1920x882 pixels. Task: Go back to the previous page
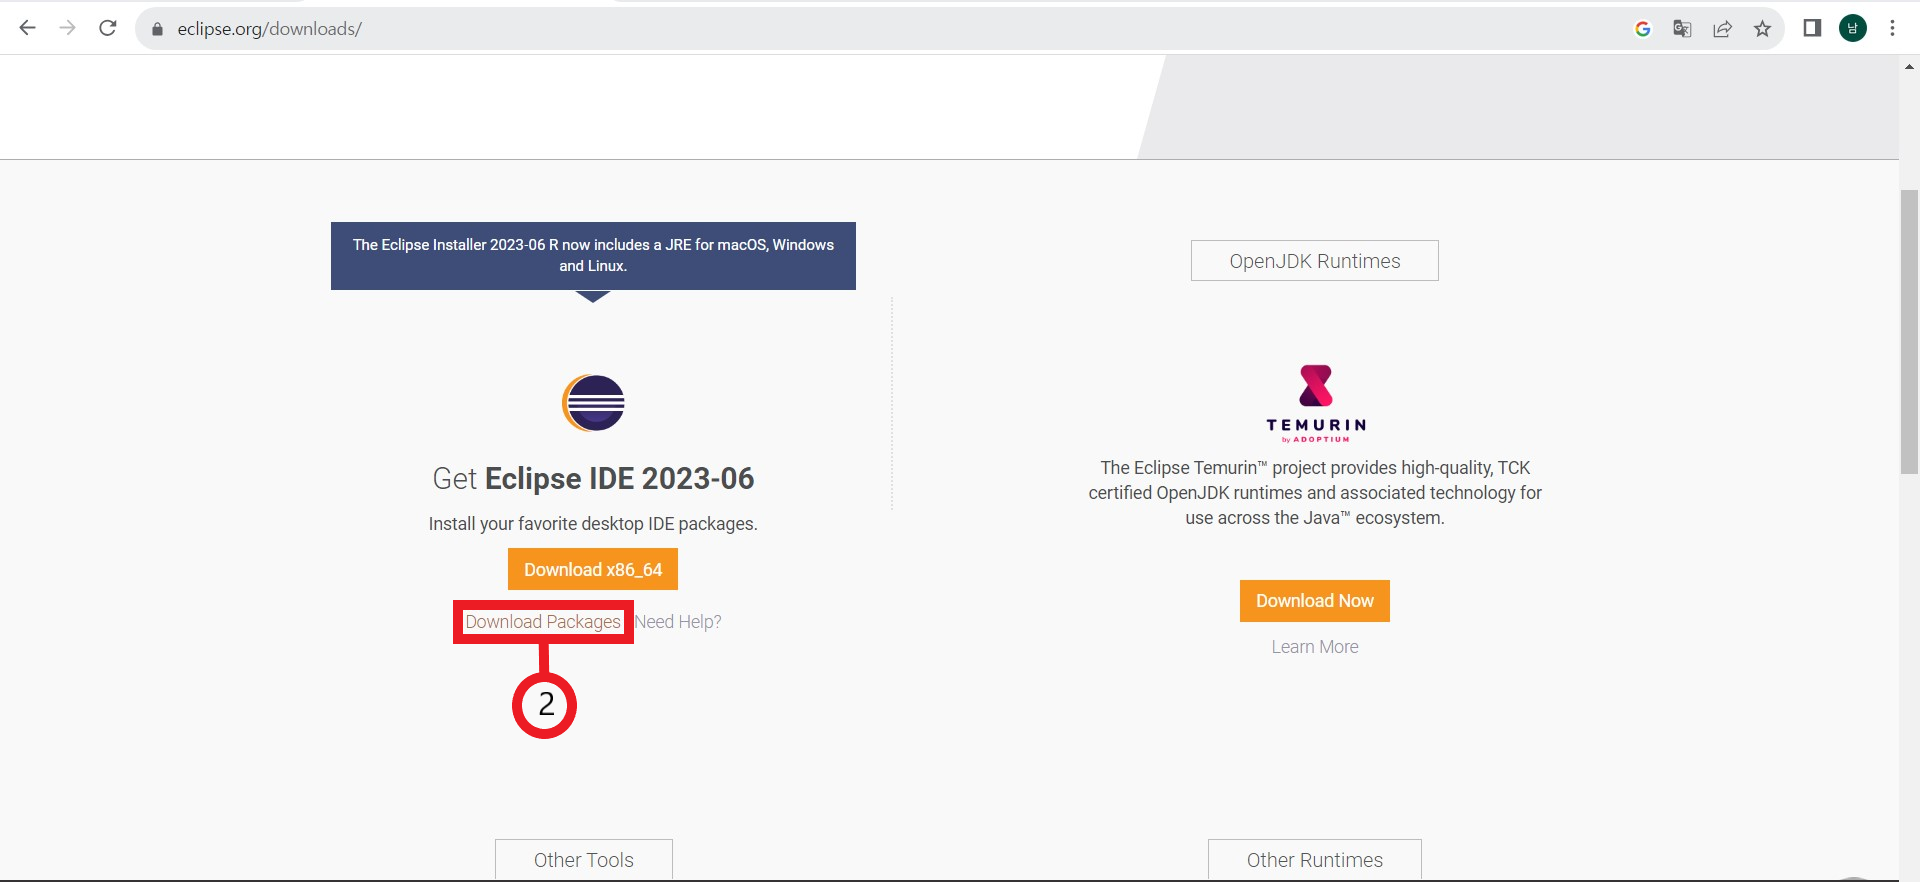[x=27, y=28]
